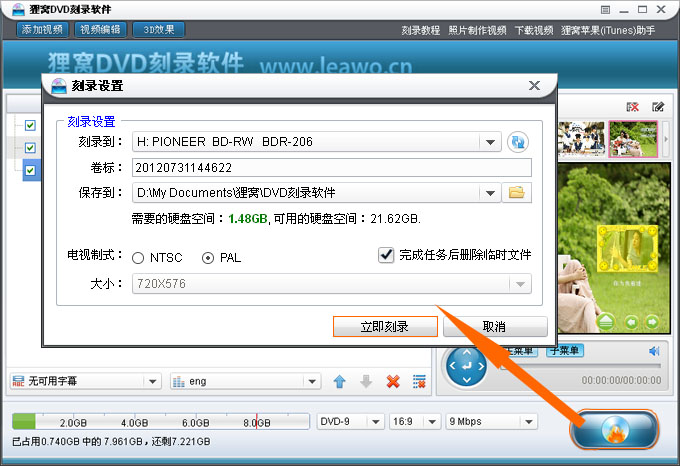Open the 无可用字幕 subtitle dropdown
The image size is (680, 466).
point(85,381)
